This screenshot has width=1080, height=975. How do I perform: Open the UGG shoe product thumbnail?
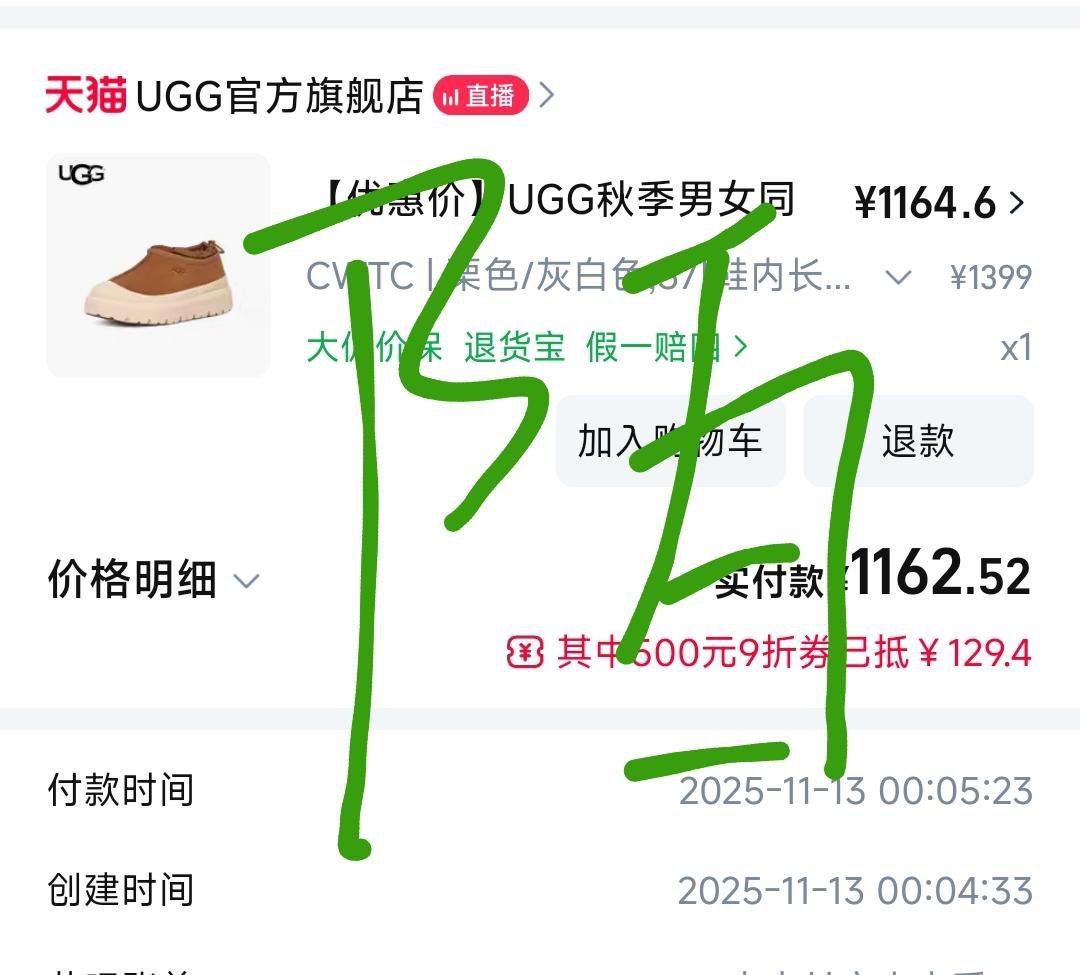click(x=158, y=265)
